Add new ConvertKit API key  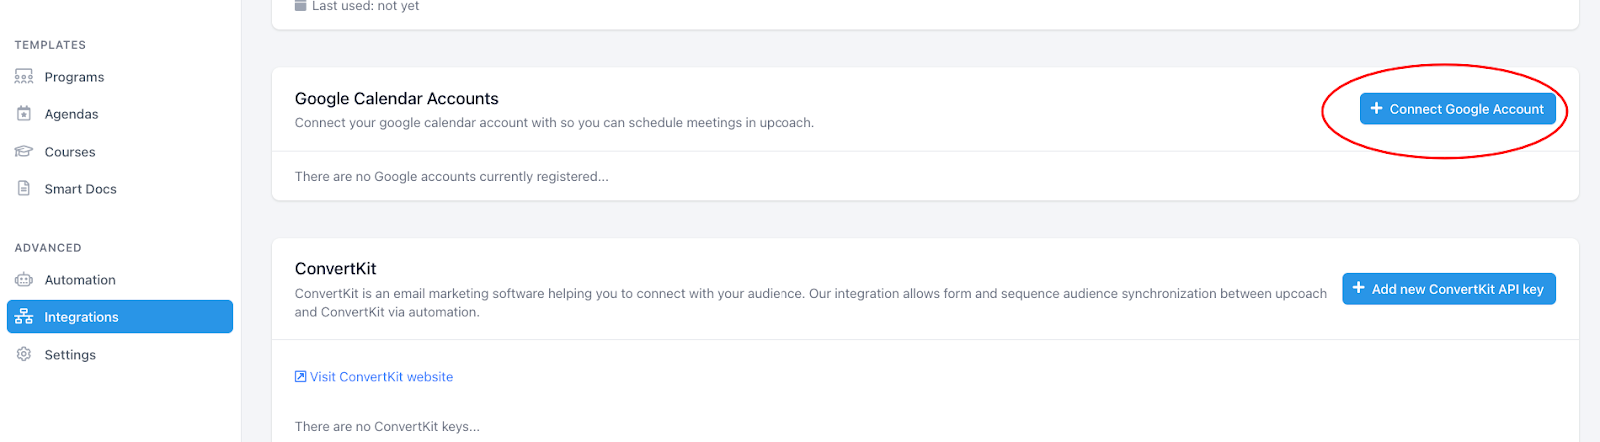click(x=1449, y=289)
